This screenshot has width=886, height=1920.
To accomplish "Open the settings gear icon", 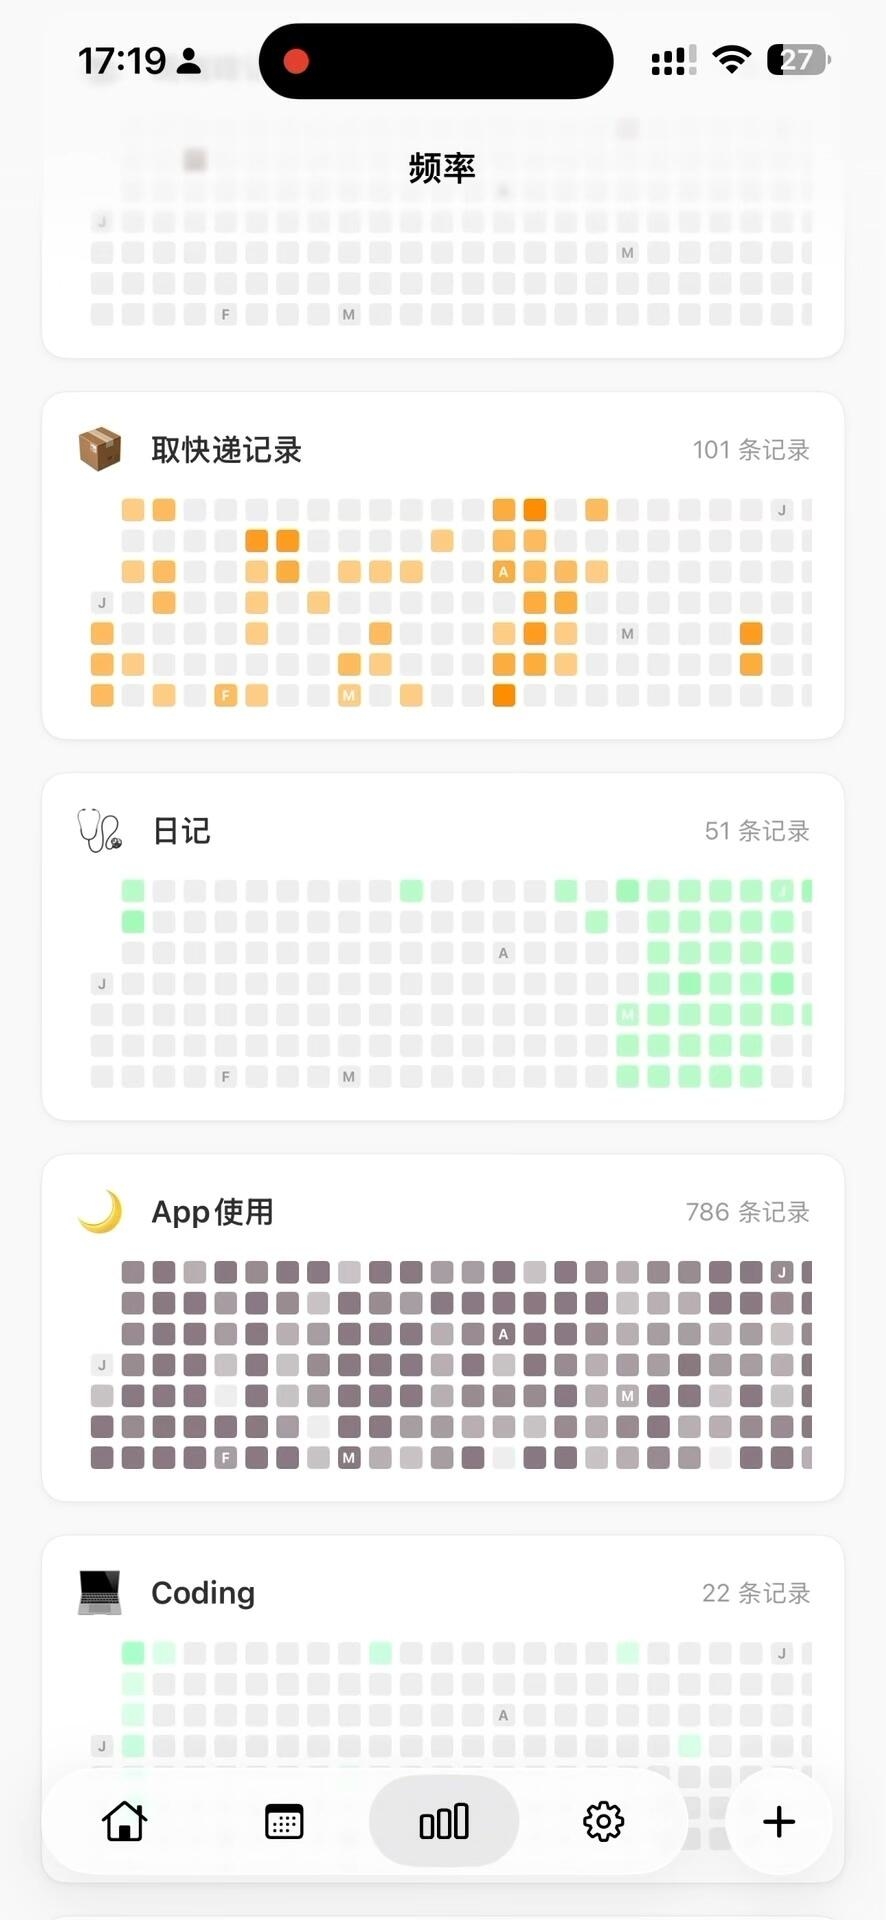I will (603, 1821).
